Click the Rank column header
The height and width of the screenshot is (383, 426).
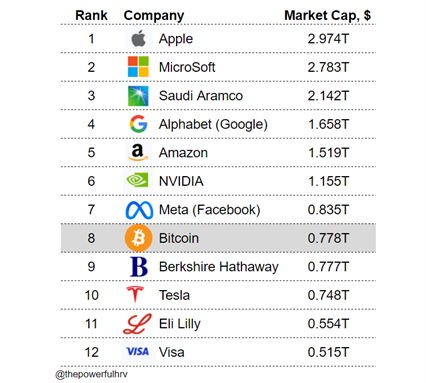(91, 15)
